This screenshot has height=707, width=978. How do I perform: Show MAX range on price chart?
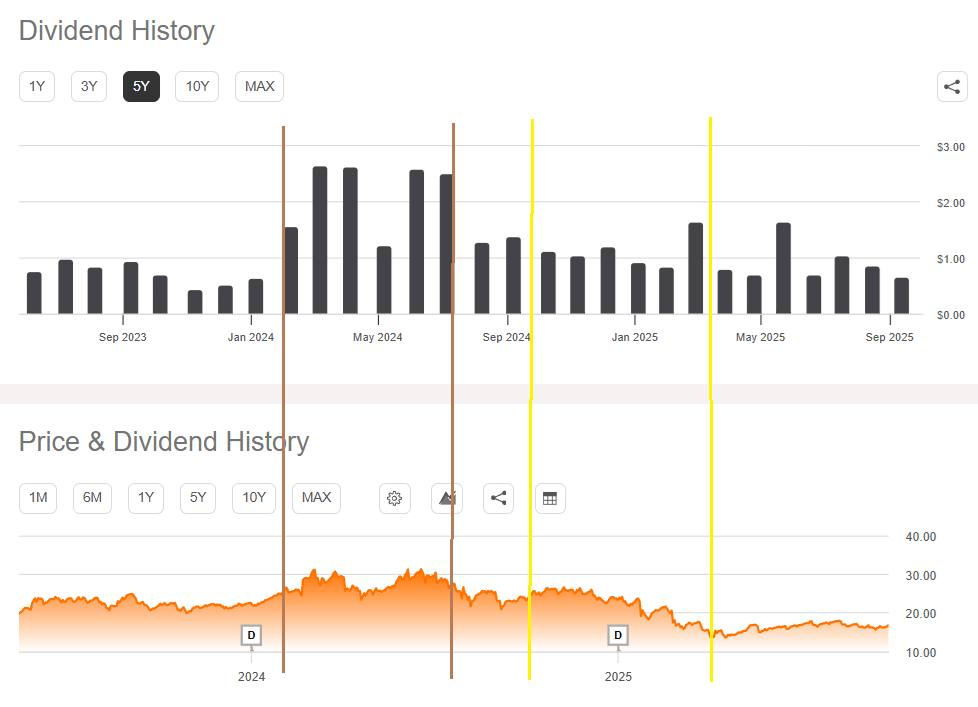point(316,498)
